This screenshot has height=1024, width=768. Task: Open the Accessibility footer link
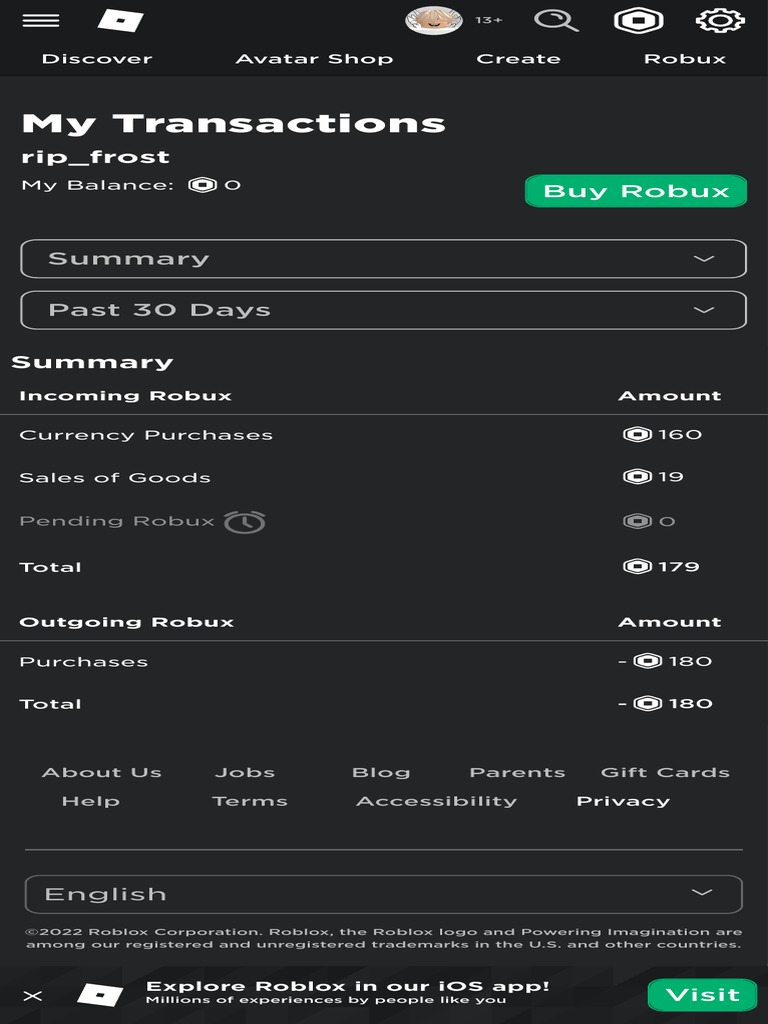436,801
